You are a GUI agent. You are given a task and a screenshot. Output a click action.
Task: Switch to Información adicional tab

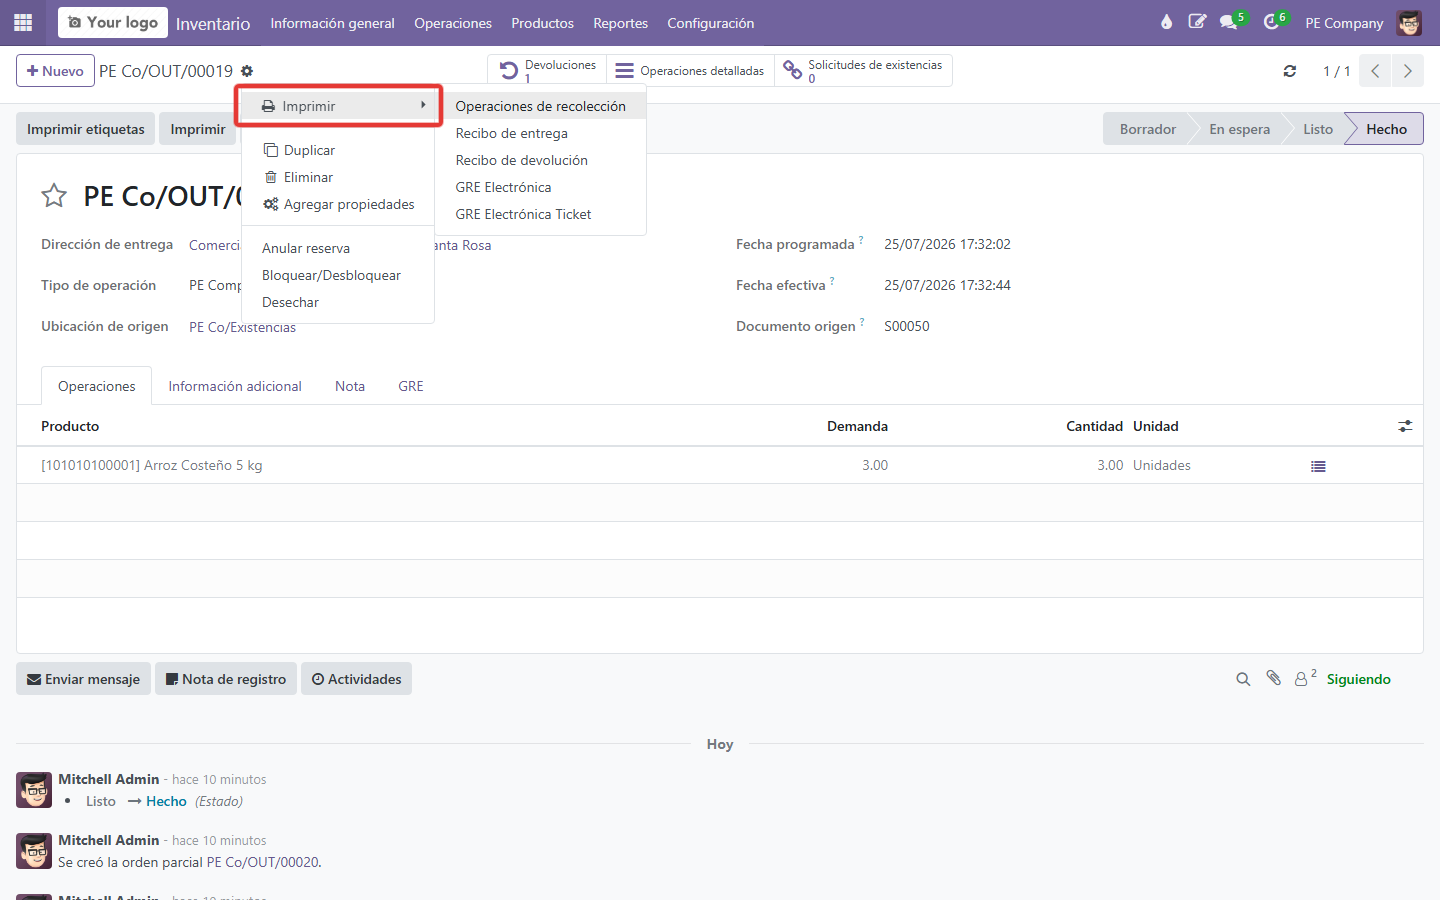pyautogui.click(x=235, y=386)
